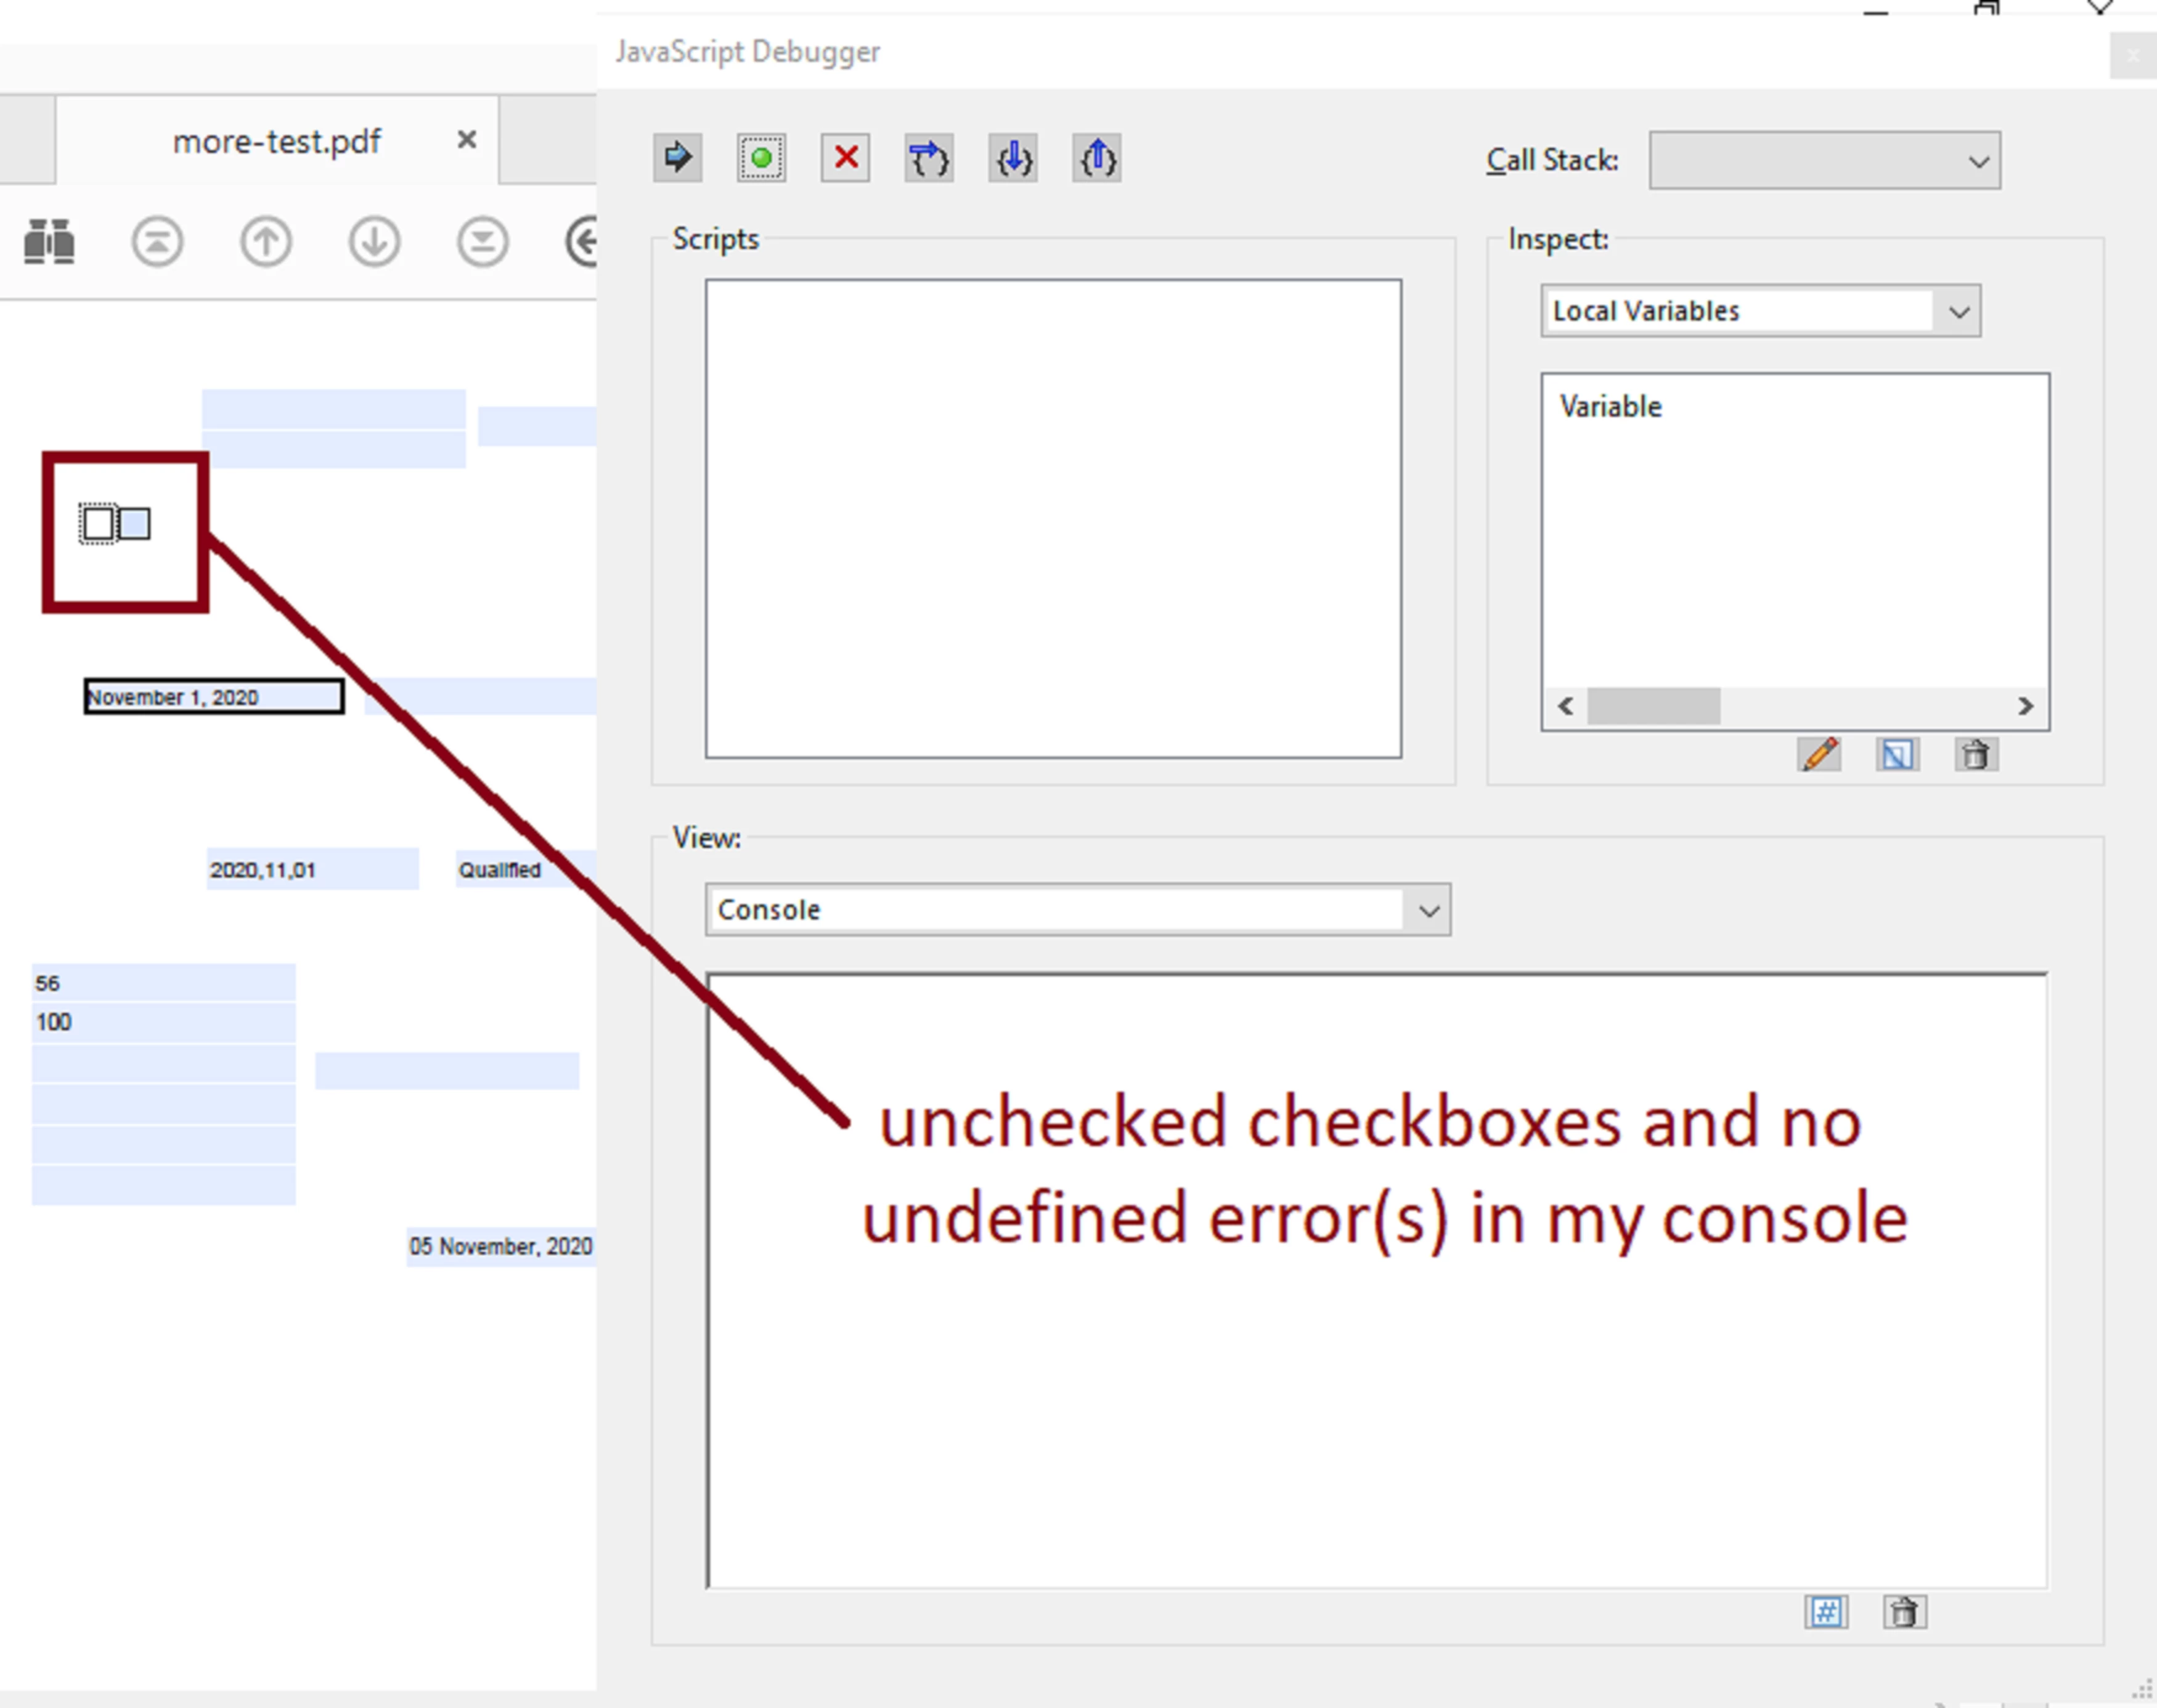Clear console with lower trash icon
The image size is (2157, 1708).
(1904, 1612)
